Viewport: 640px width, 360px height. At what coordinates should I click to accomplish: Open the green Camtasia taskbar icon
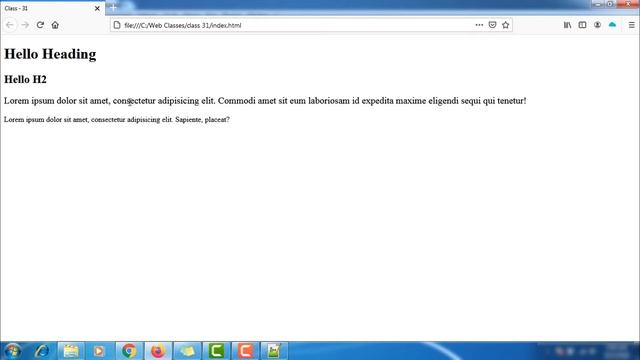click(x=216, y=351)
